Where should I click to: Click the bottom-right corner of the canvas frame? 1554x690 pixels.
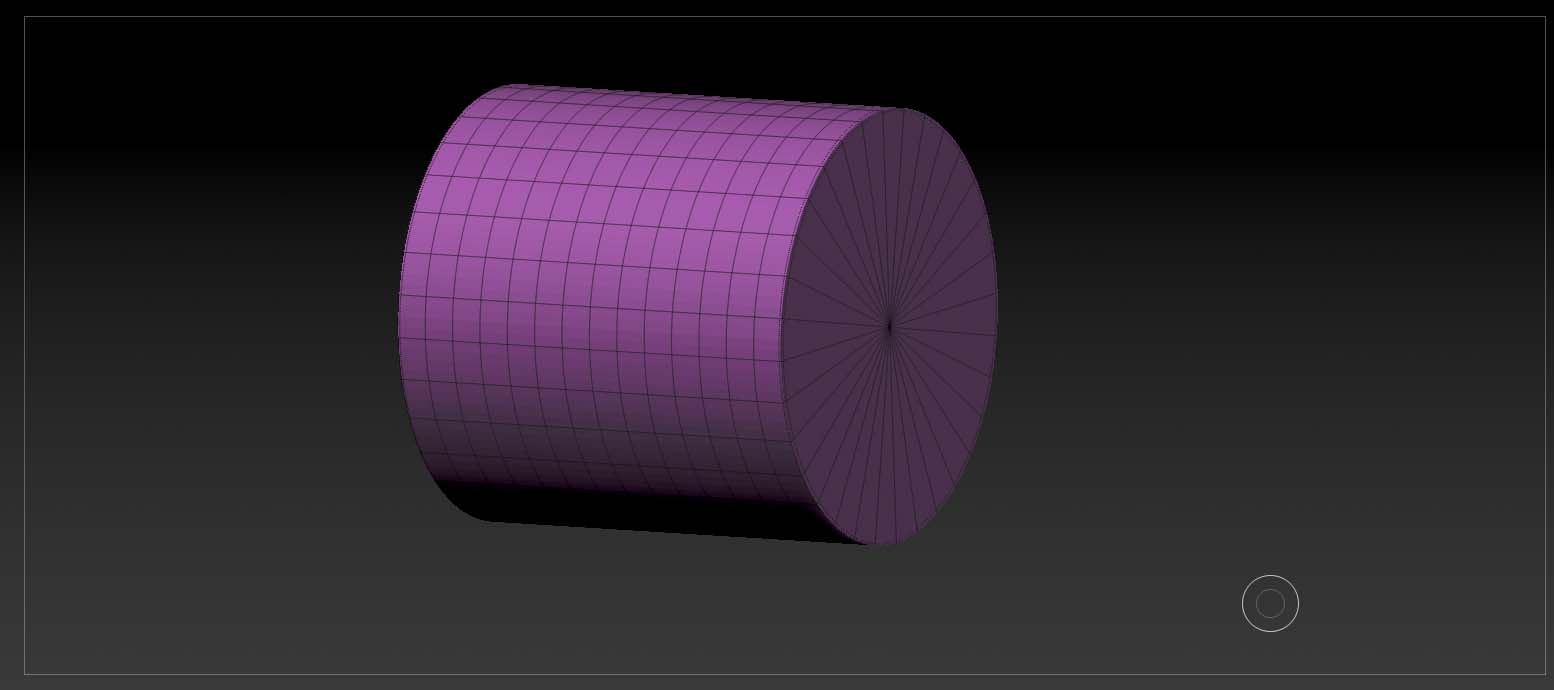pyautogui.click(x=1545, y=674)
